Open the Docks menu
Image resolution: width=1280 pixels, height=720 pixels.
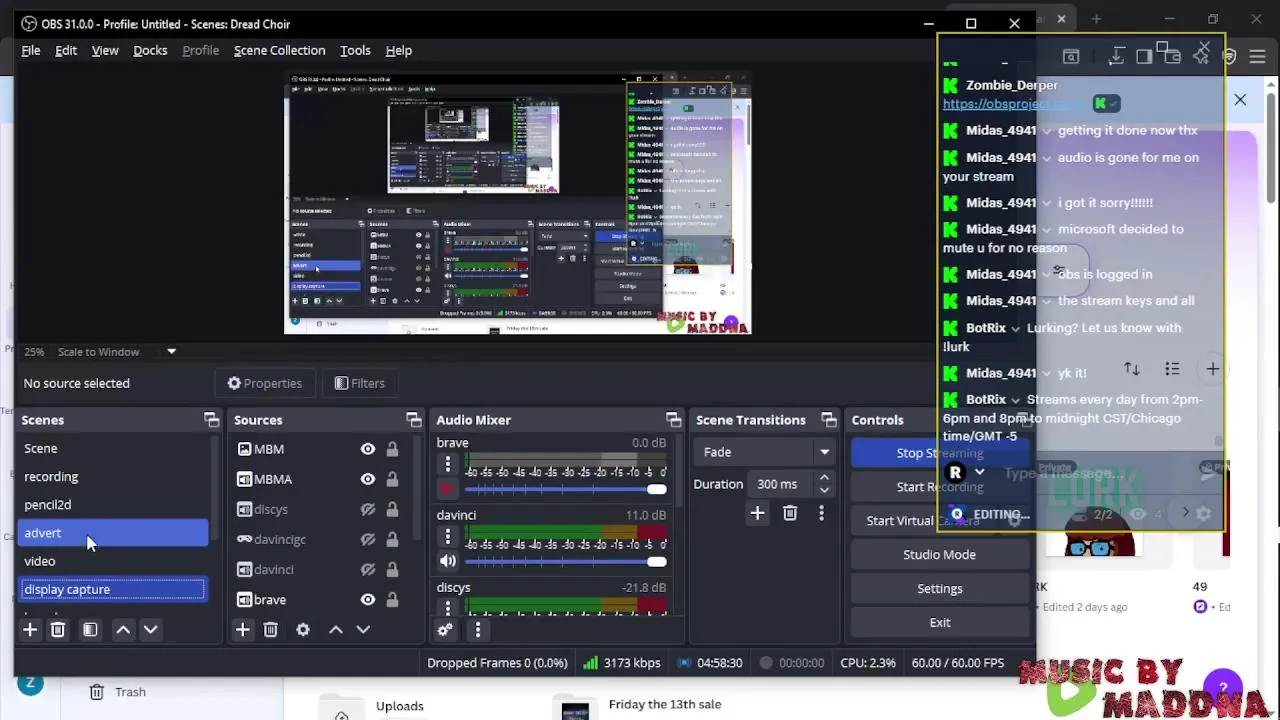150,50
